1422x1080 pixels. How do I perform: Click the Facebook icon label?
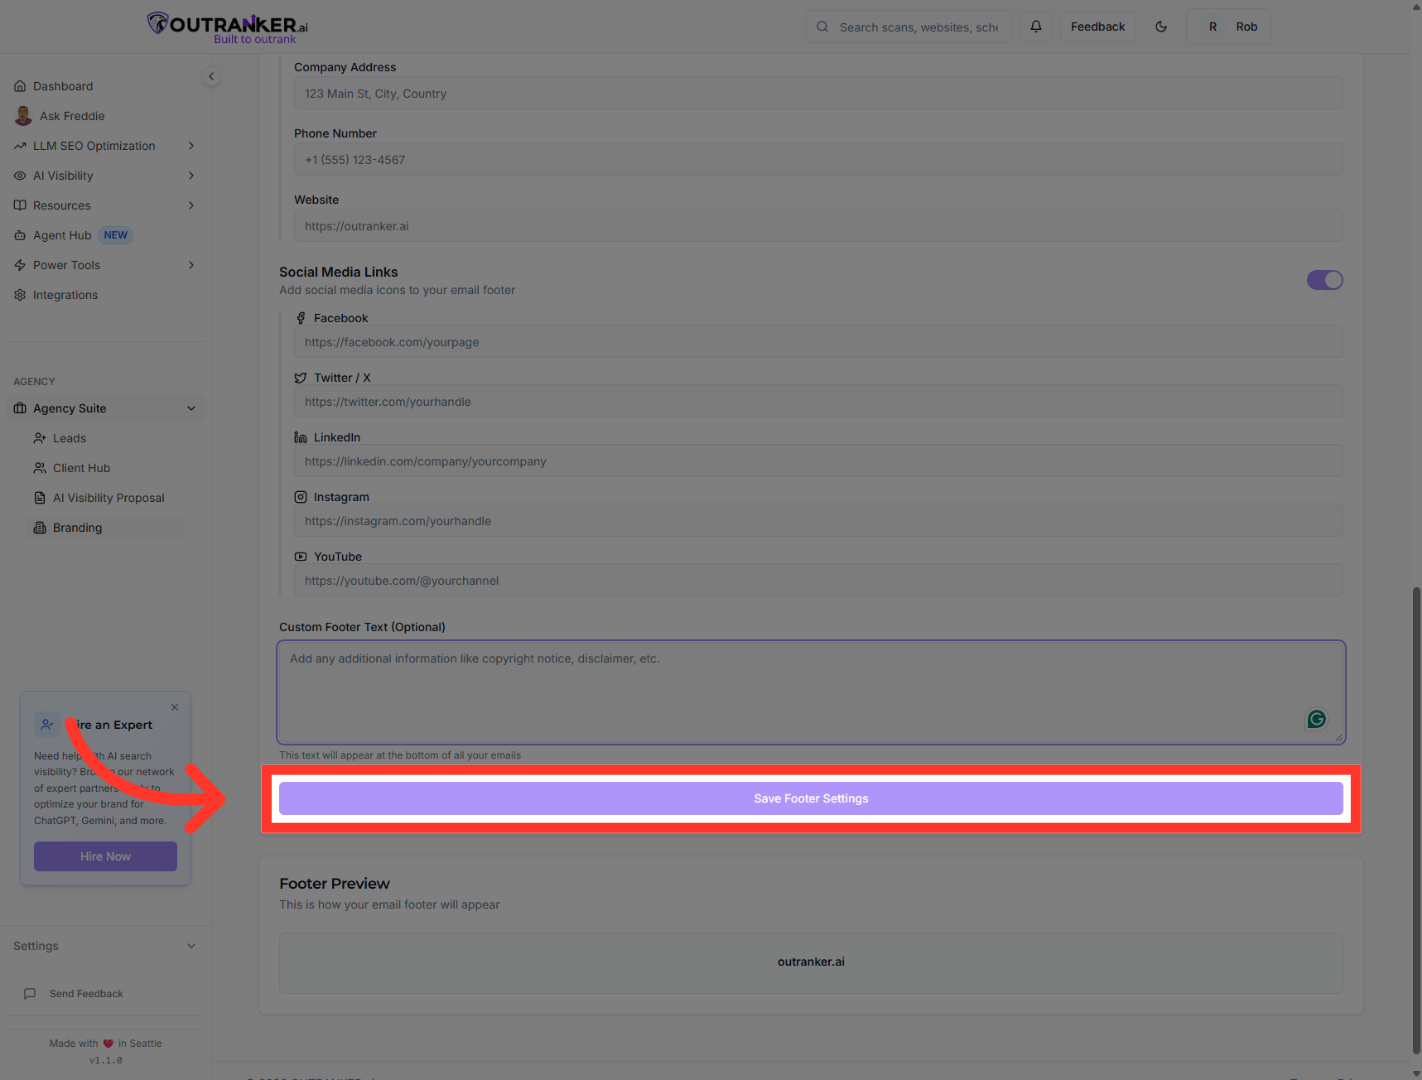pyautogui.click(x=301, y=318)
